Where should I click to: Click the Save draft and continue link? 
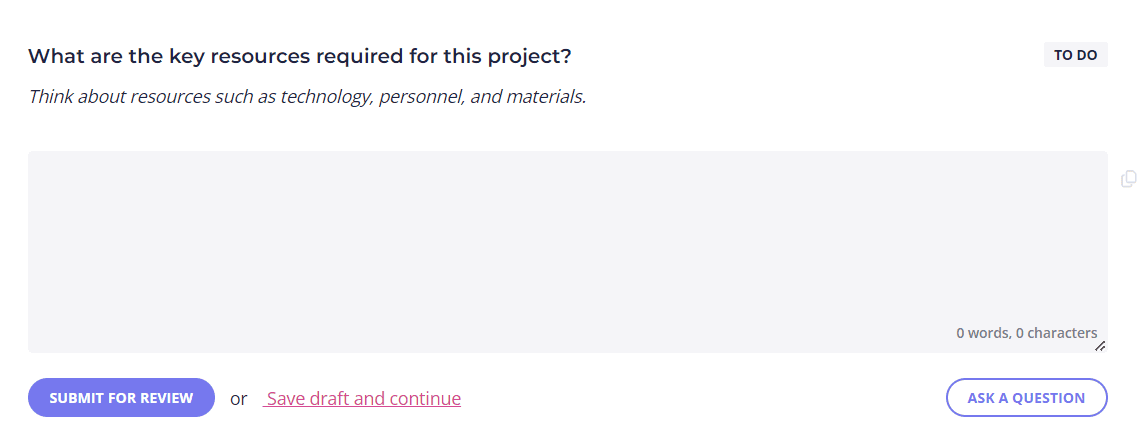tap(362, 398)
